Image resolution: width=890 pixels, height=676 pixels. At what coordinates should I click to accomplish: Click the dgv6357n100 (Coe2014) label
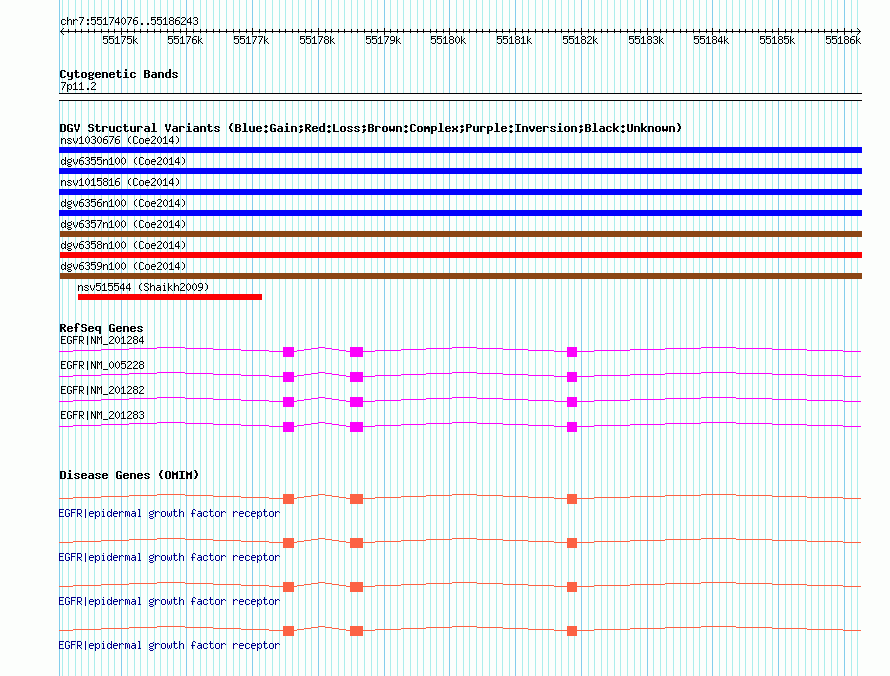pyautogui.click(x=123, y=224)
